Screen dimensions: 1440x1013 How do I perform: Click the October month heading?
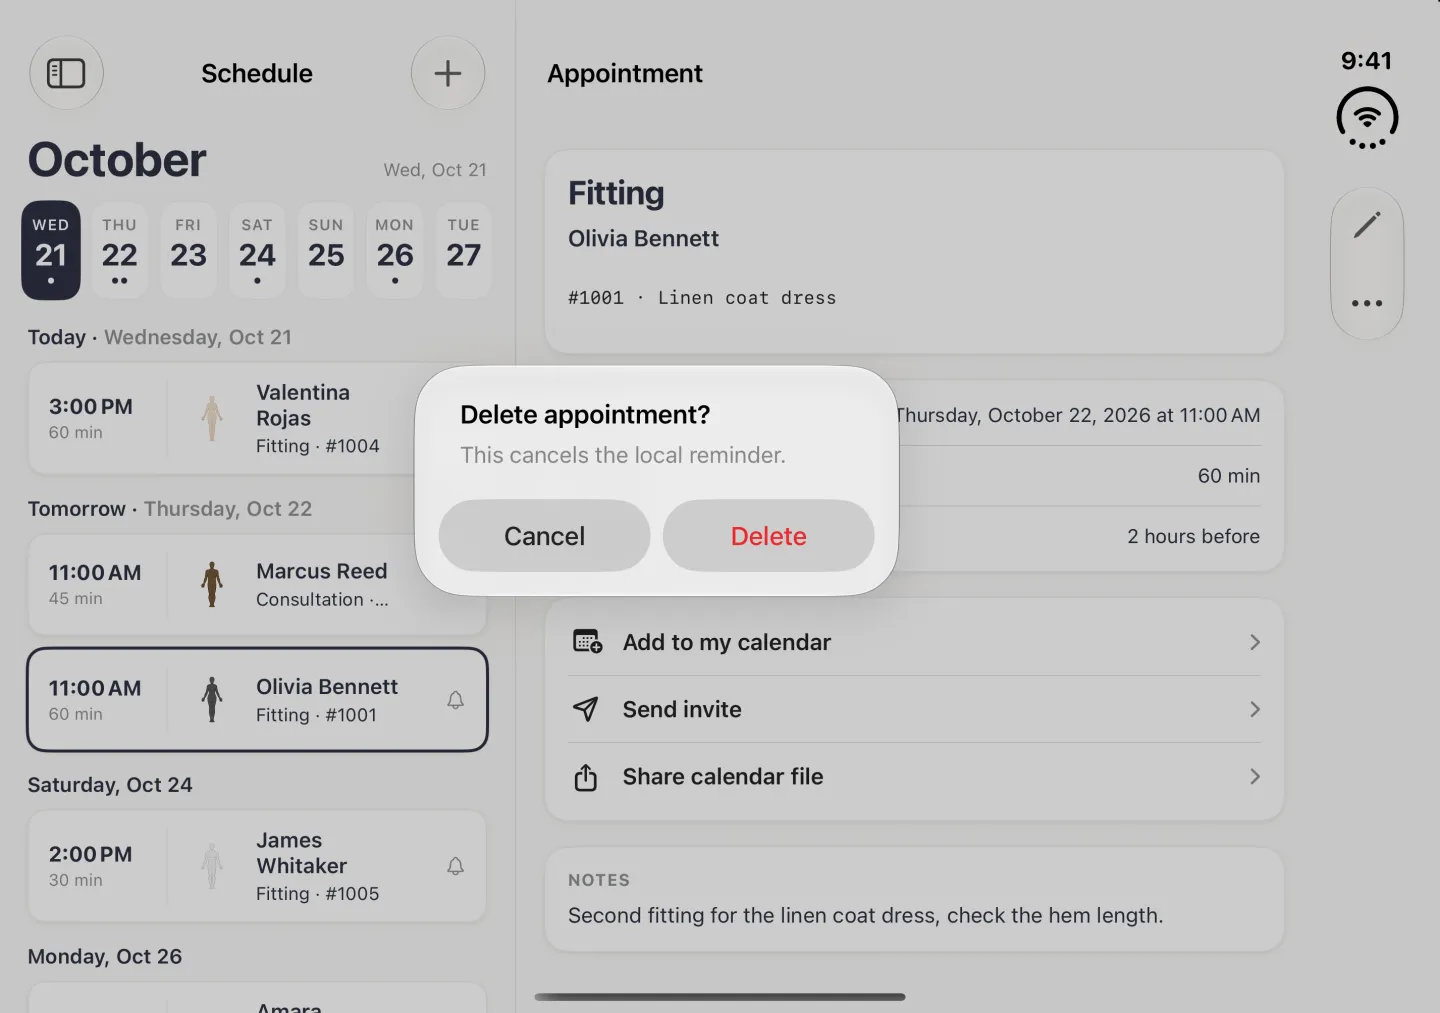pos(117,160)
